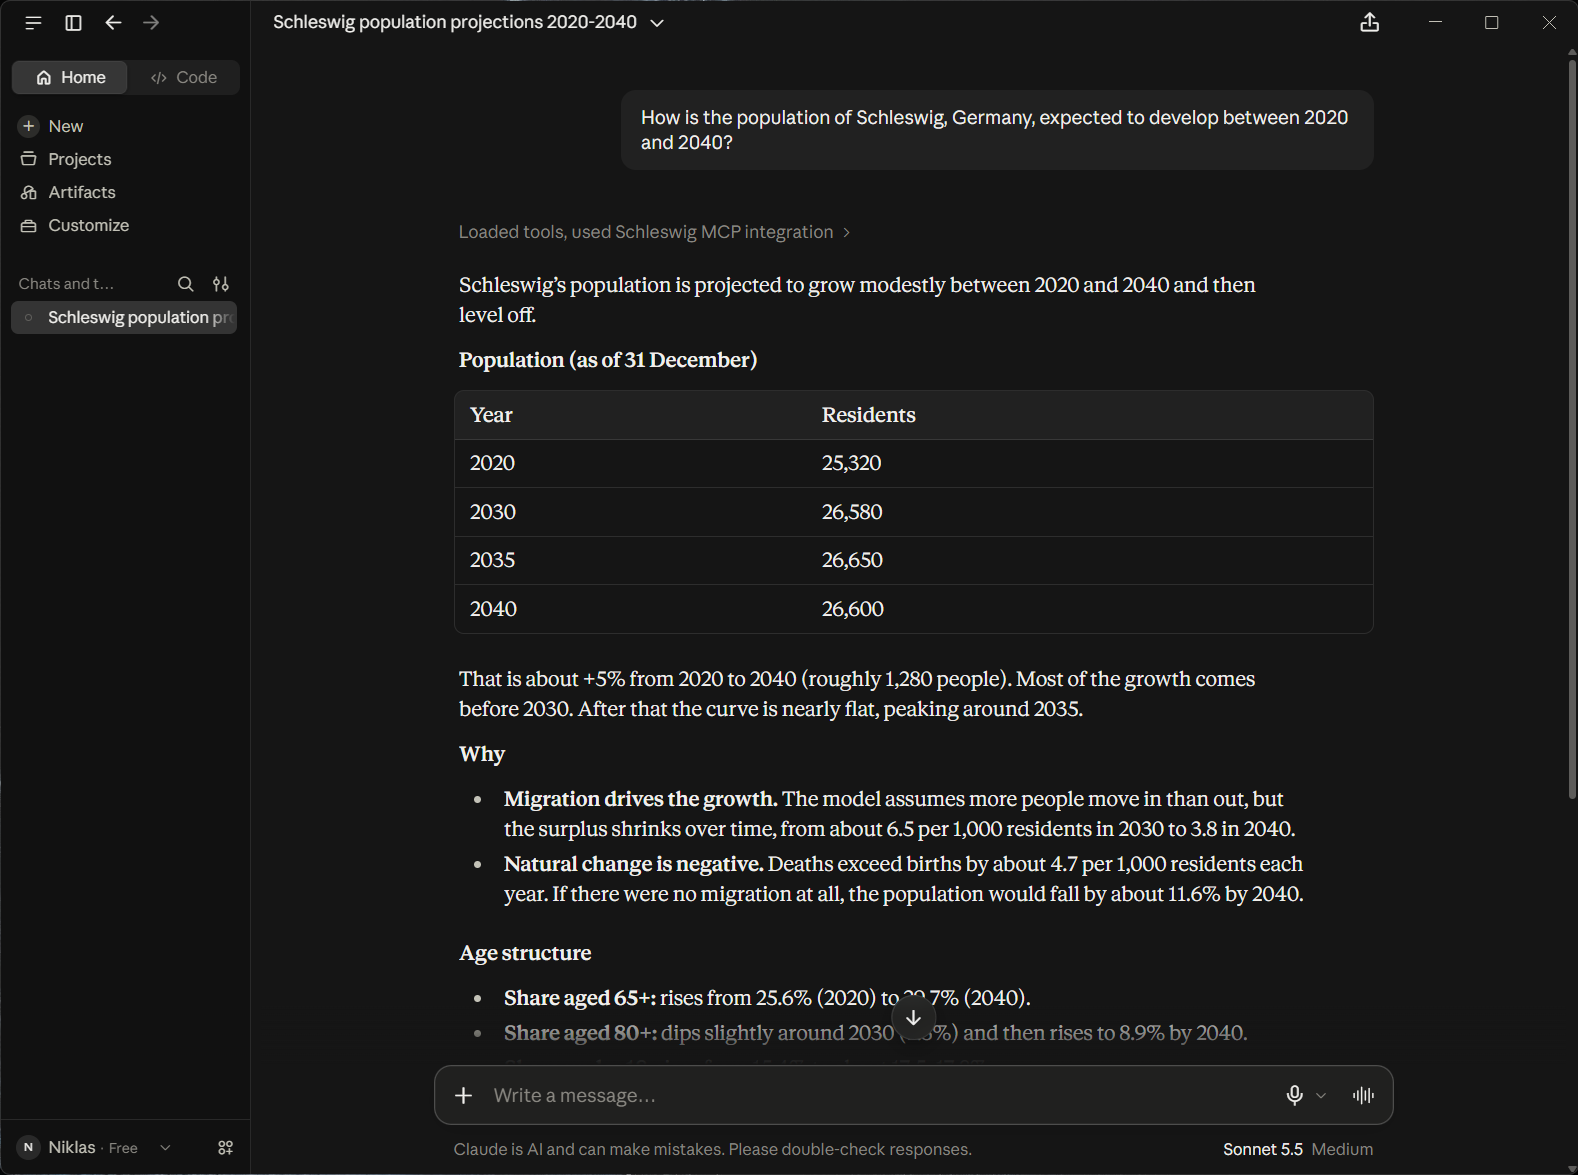Click the Projects sidebar icon

tap(29, 159)
